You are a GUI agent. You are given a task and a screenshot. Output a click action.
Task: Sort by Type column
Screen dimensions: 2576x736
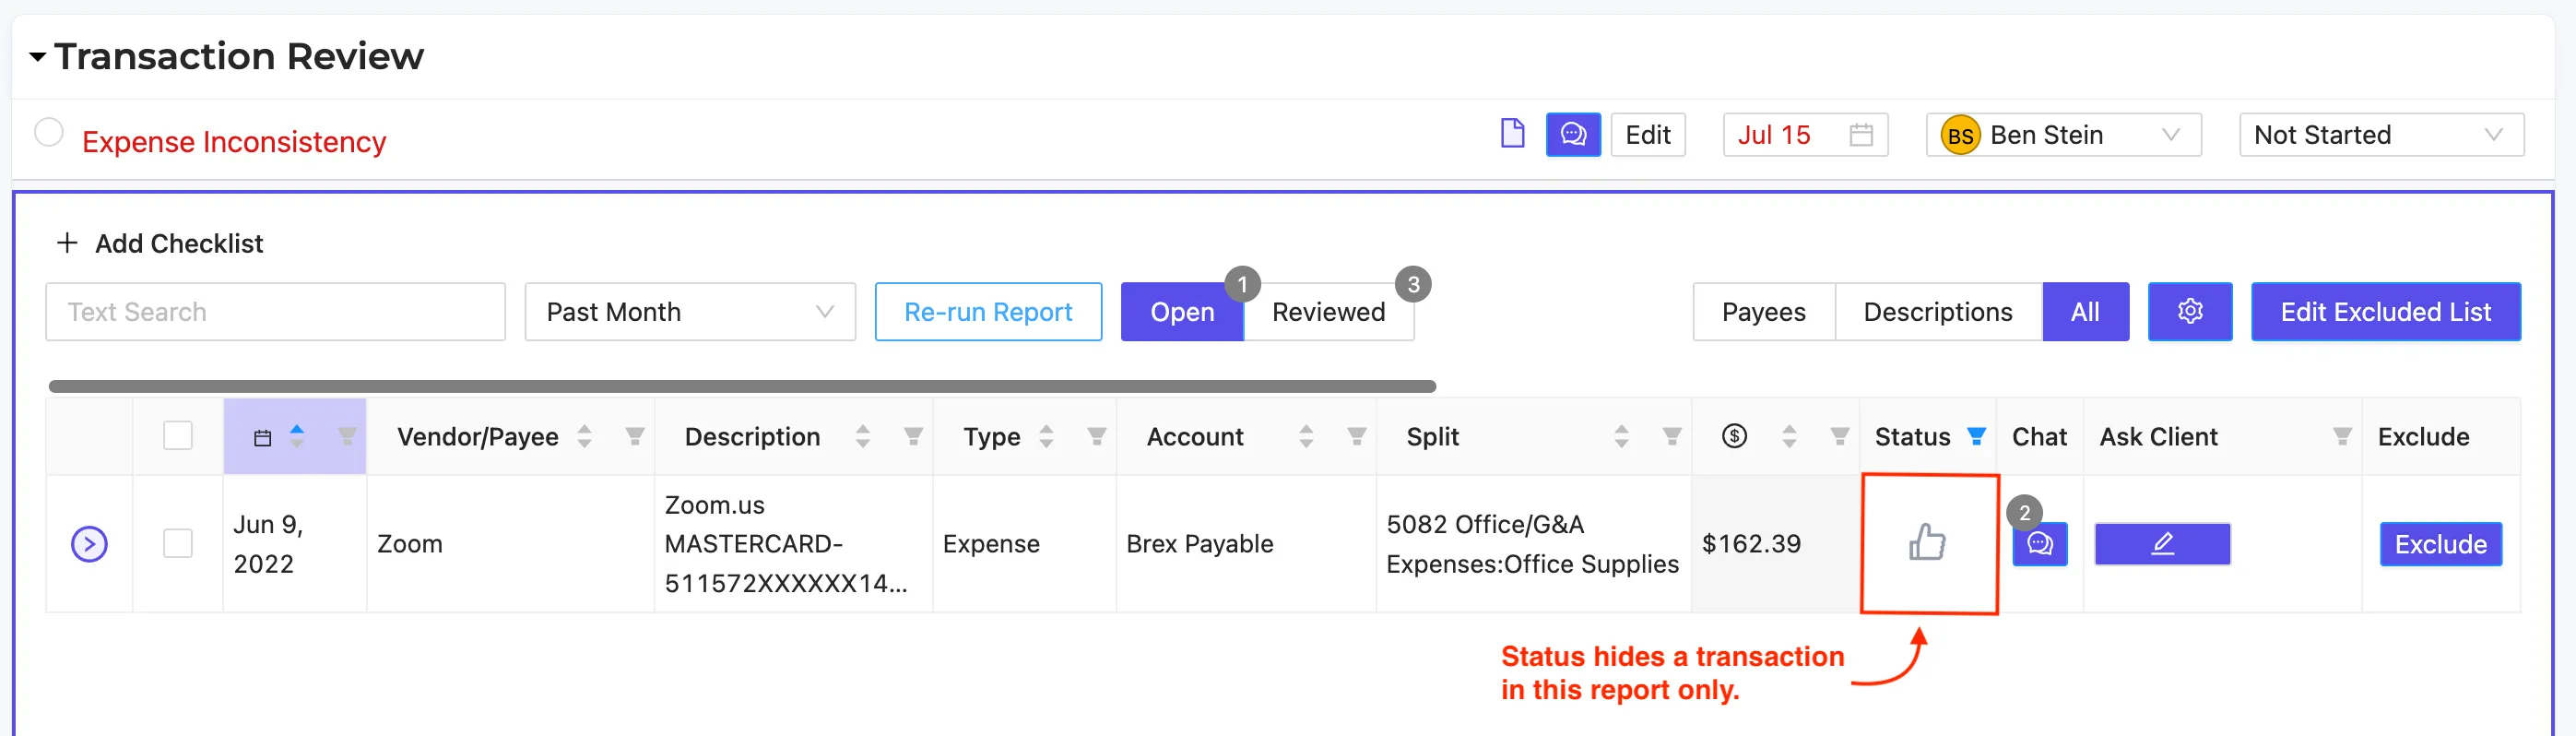pyautogui.click(x=1047, y=436)
